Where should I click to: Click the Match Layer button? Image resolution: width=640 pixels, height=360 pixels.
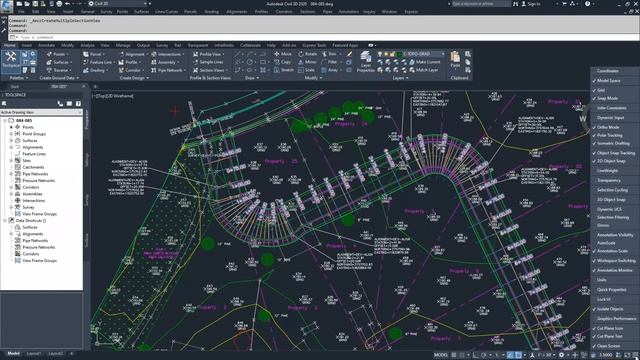click(x=424, y=70)
